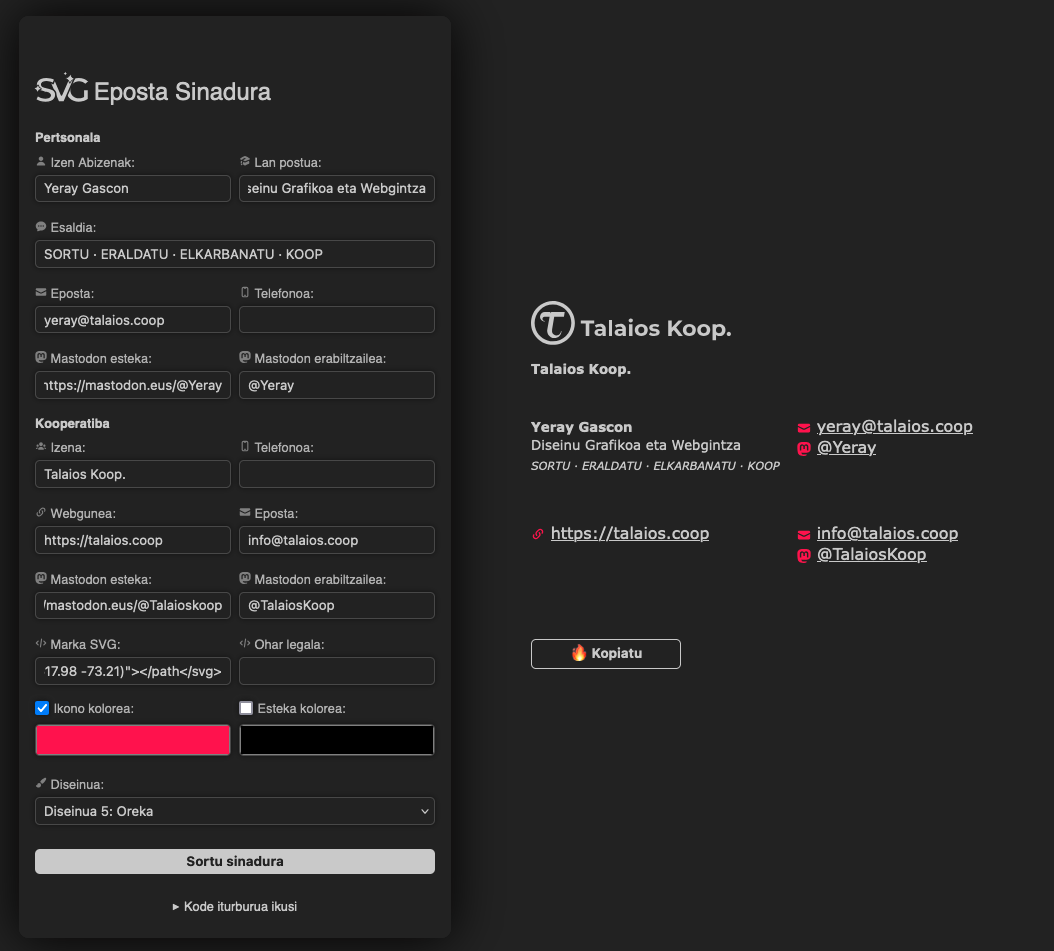This screenshot has height=951, width=1054.
Task: Click the Kopiatu copy button
Action: point(605,654)
